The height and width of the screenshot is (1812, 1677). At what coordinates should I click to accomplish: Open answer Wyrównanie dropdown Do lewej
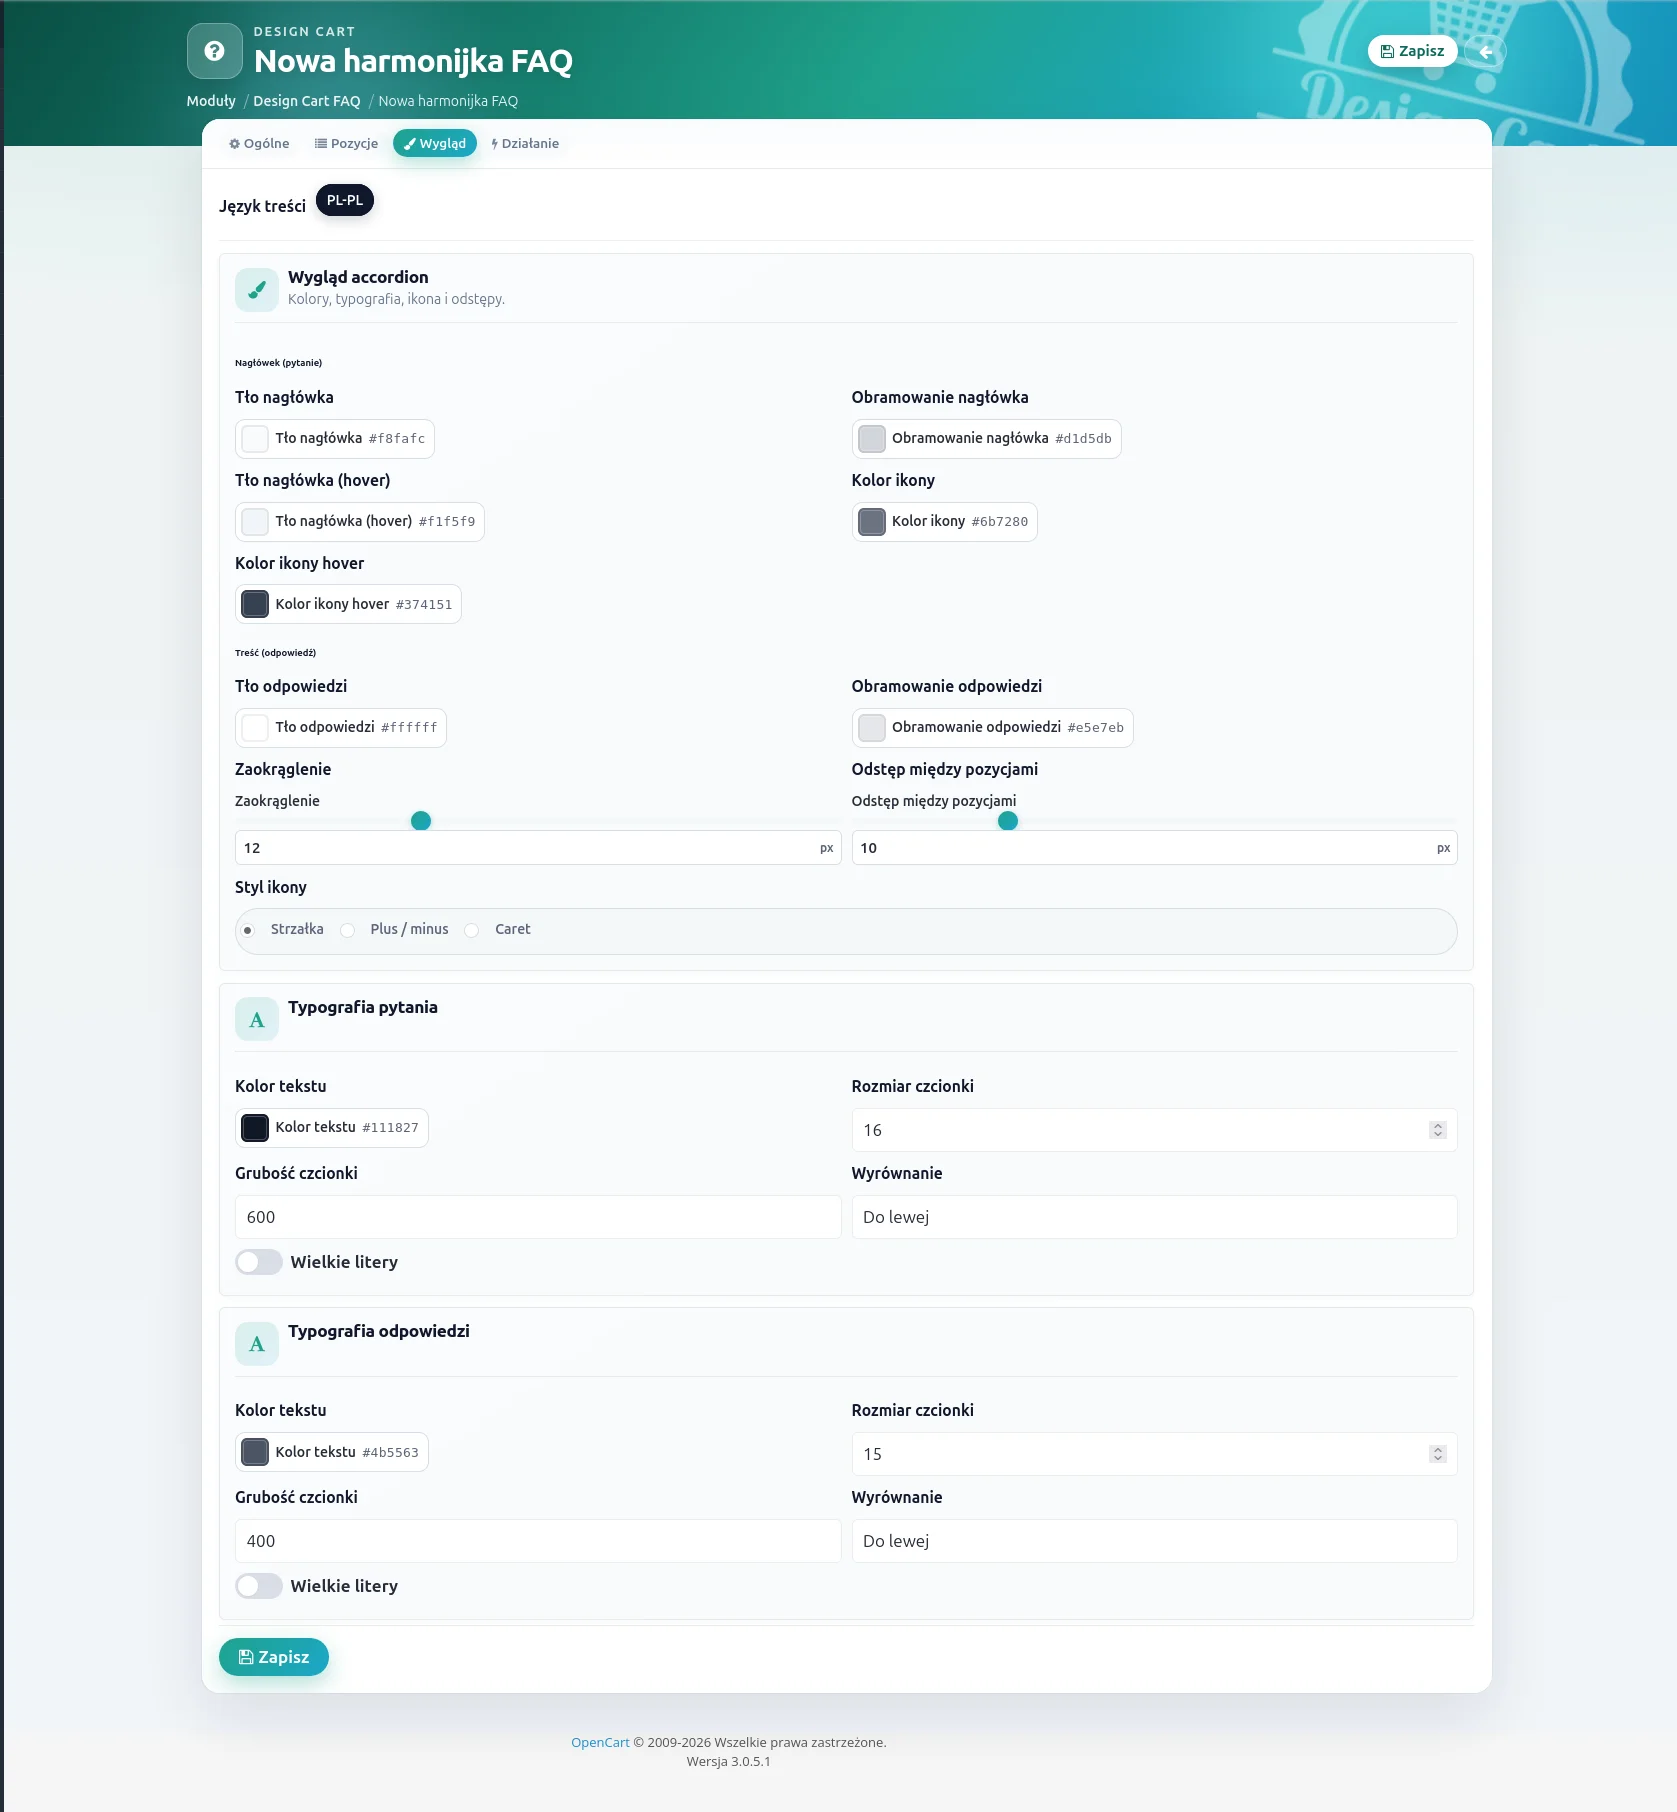(1154, 1541)
